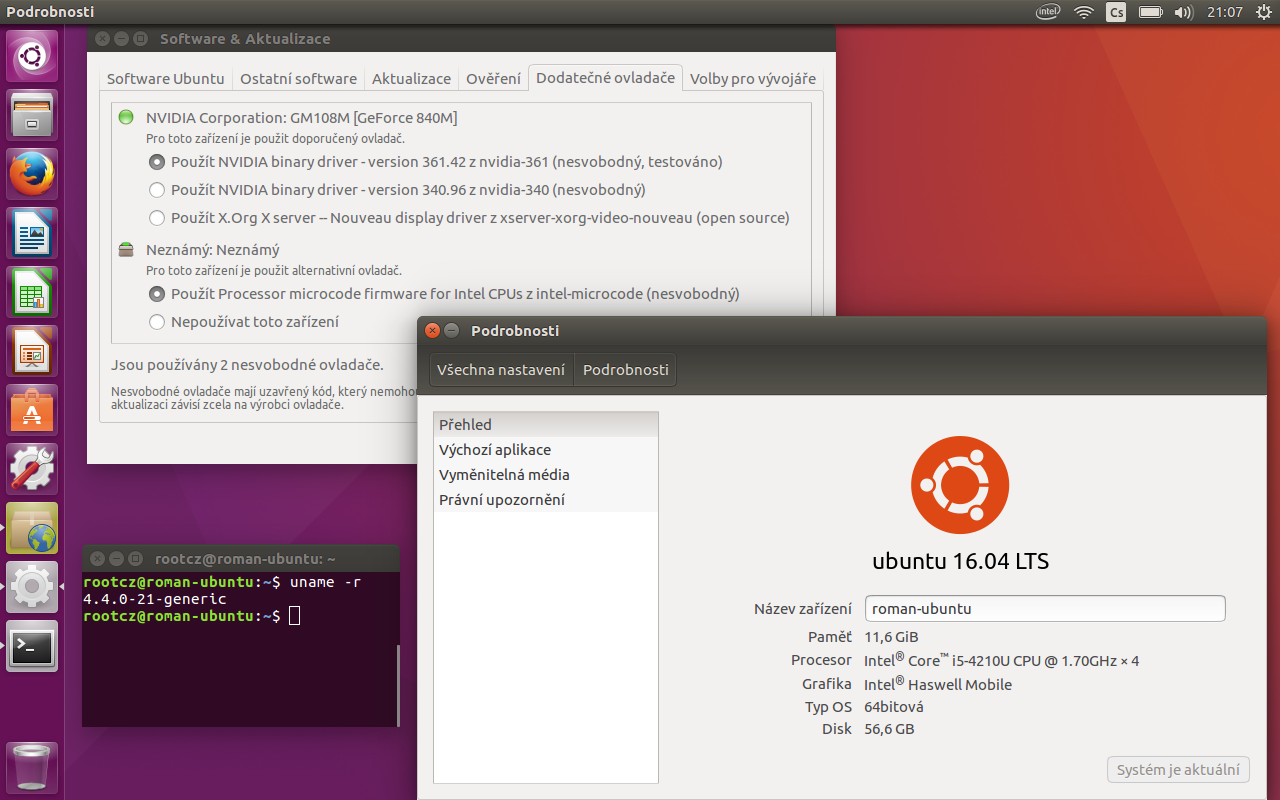The image size is (1280, 800).
Task: Select Vyměnitelná média in the sidebar
Action: [546, 475]
